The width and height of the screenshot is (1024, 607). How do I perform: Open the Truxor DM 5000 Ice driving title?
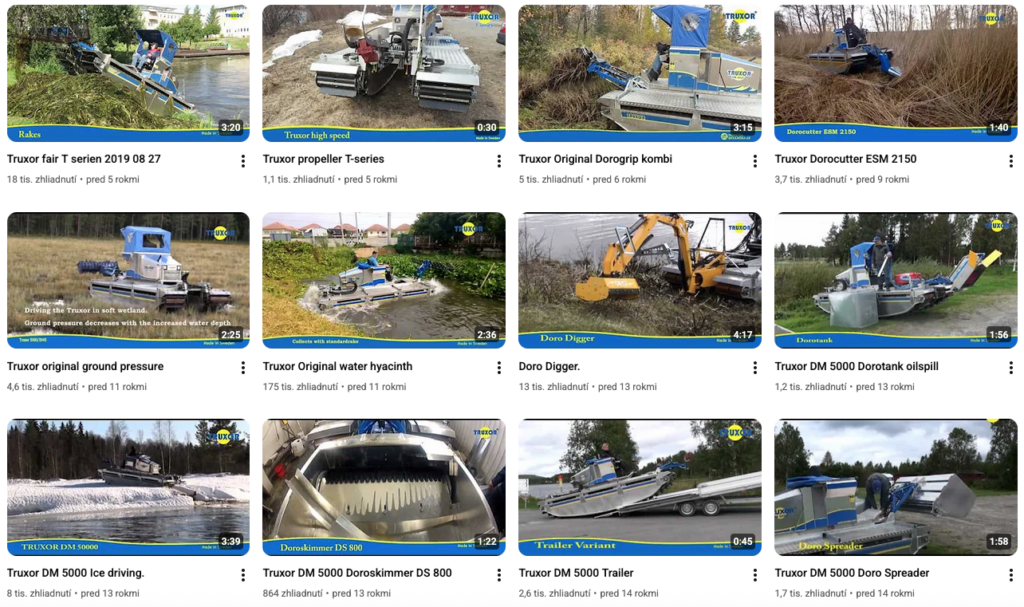76,573
